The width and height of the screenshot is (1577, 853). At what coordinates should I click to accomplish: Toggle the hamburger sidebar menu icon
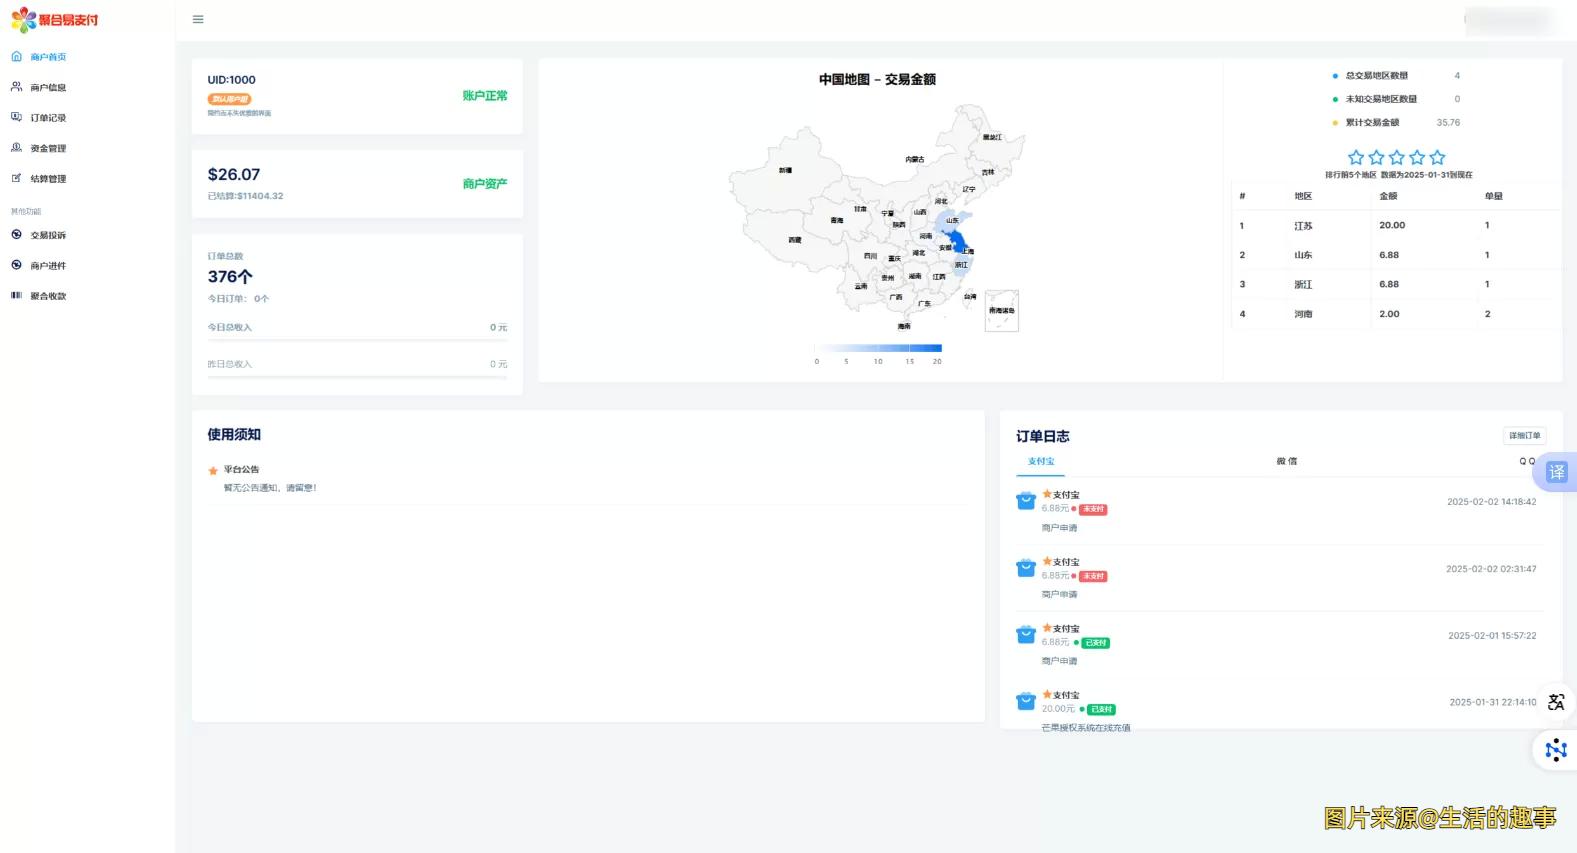198,20
